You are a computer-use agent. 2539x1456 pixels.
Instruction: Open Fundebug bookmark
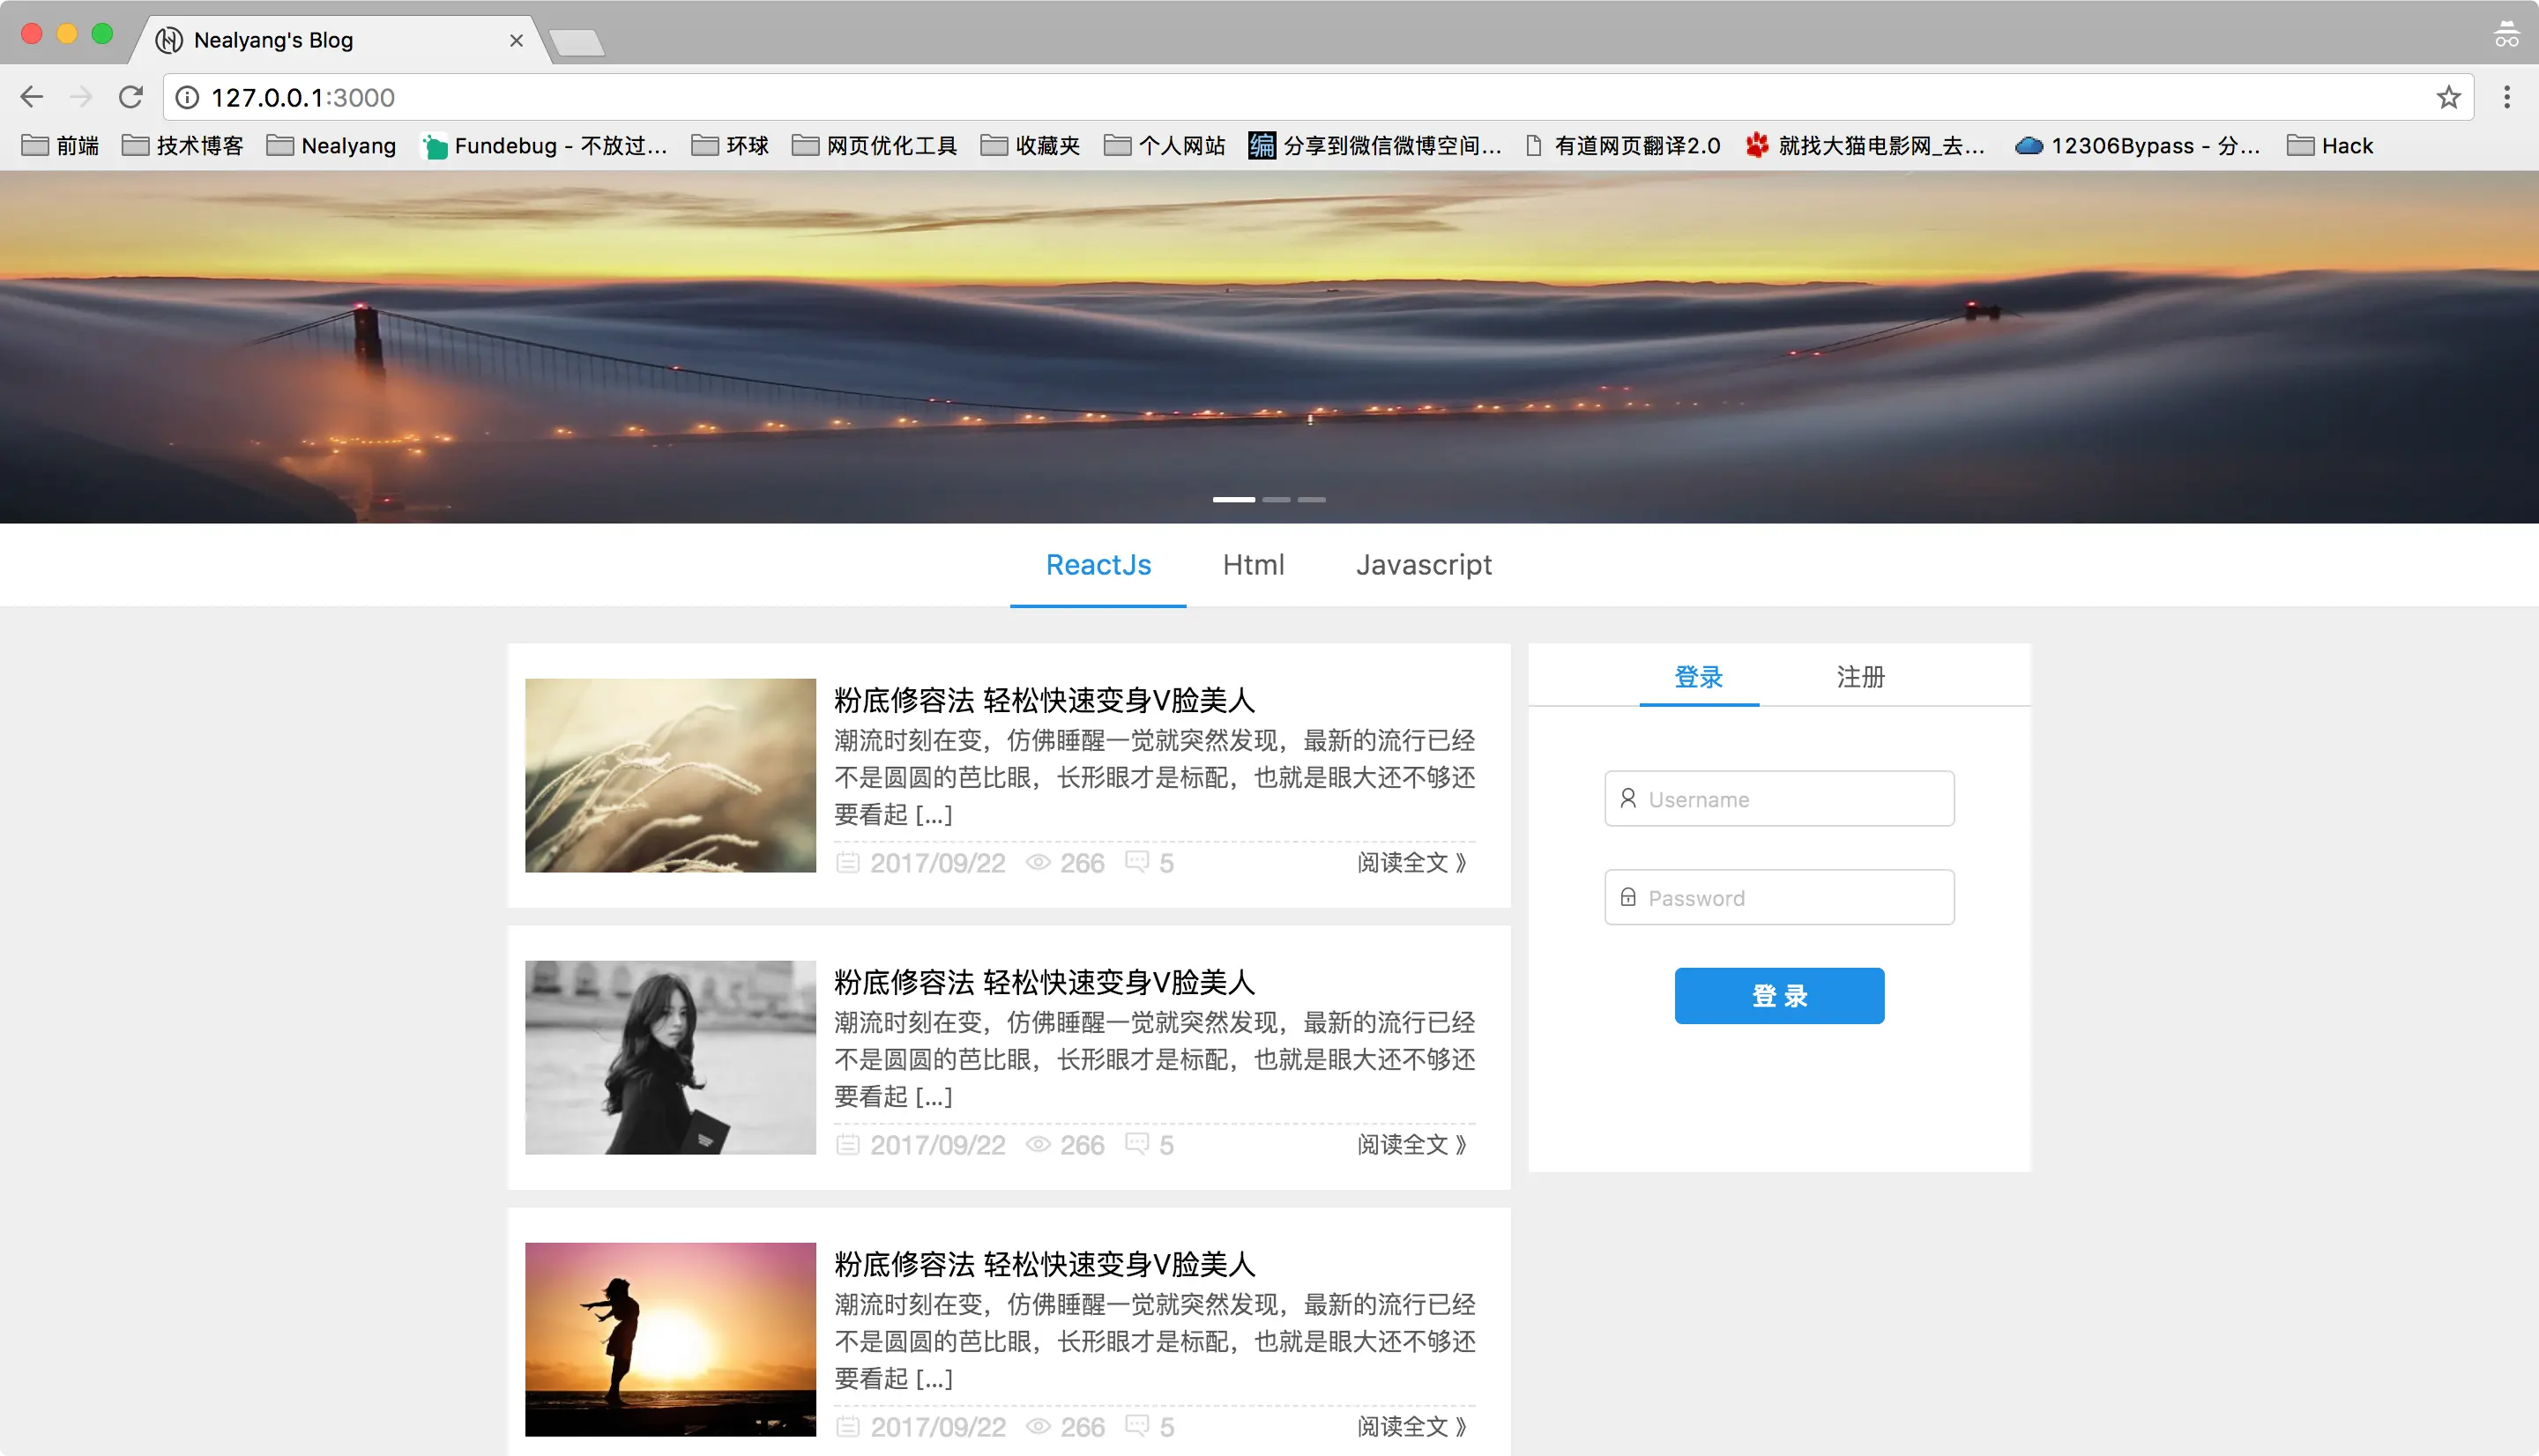click(543, 146)
